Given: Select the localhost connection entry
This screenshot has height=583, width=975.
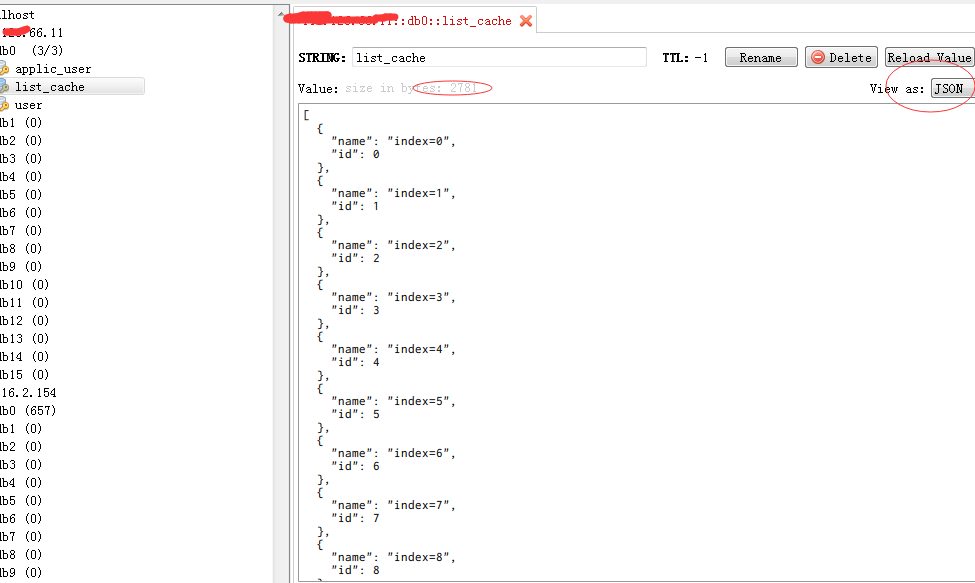Looking at the screenshot, I should tap(17, 14).
